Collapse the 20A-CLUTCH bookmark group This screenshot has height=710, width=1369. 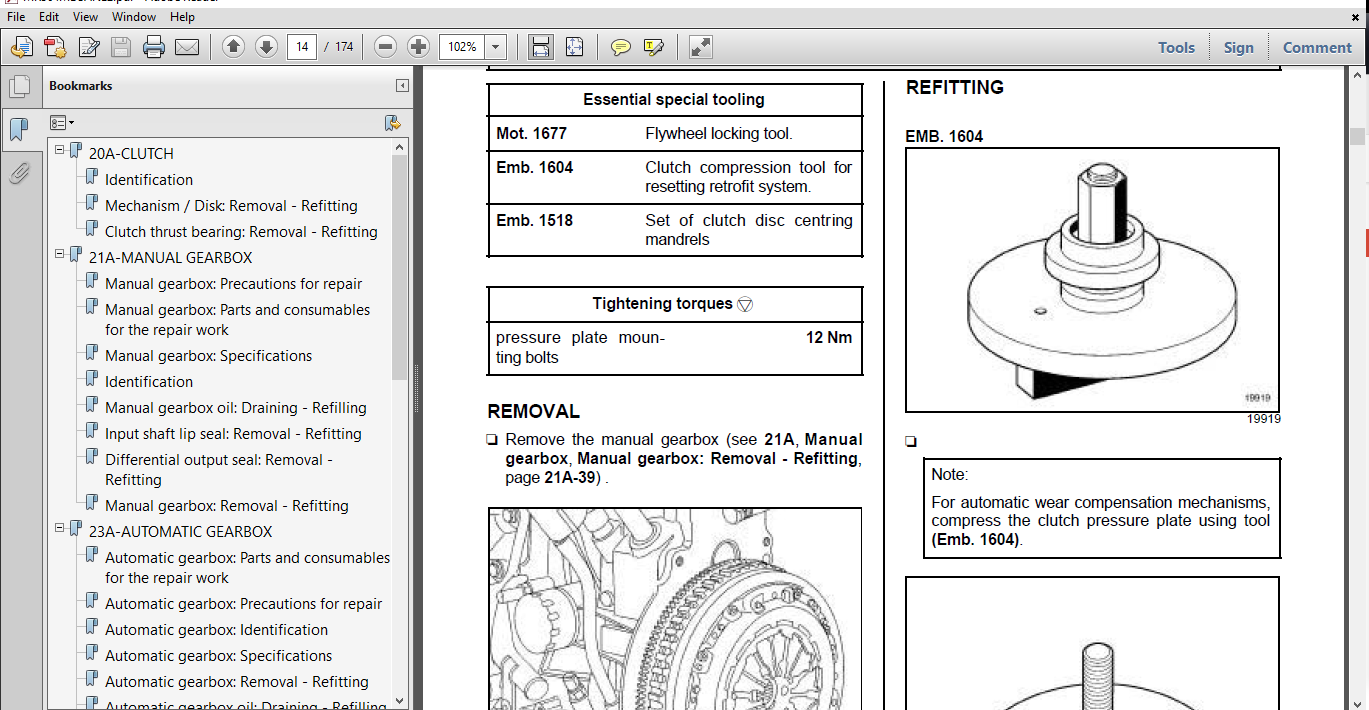click(x=60, y=150)
